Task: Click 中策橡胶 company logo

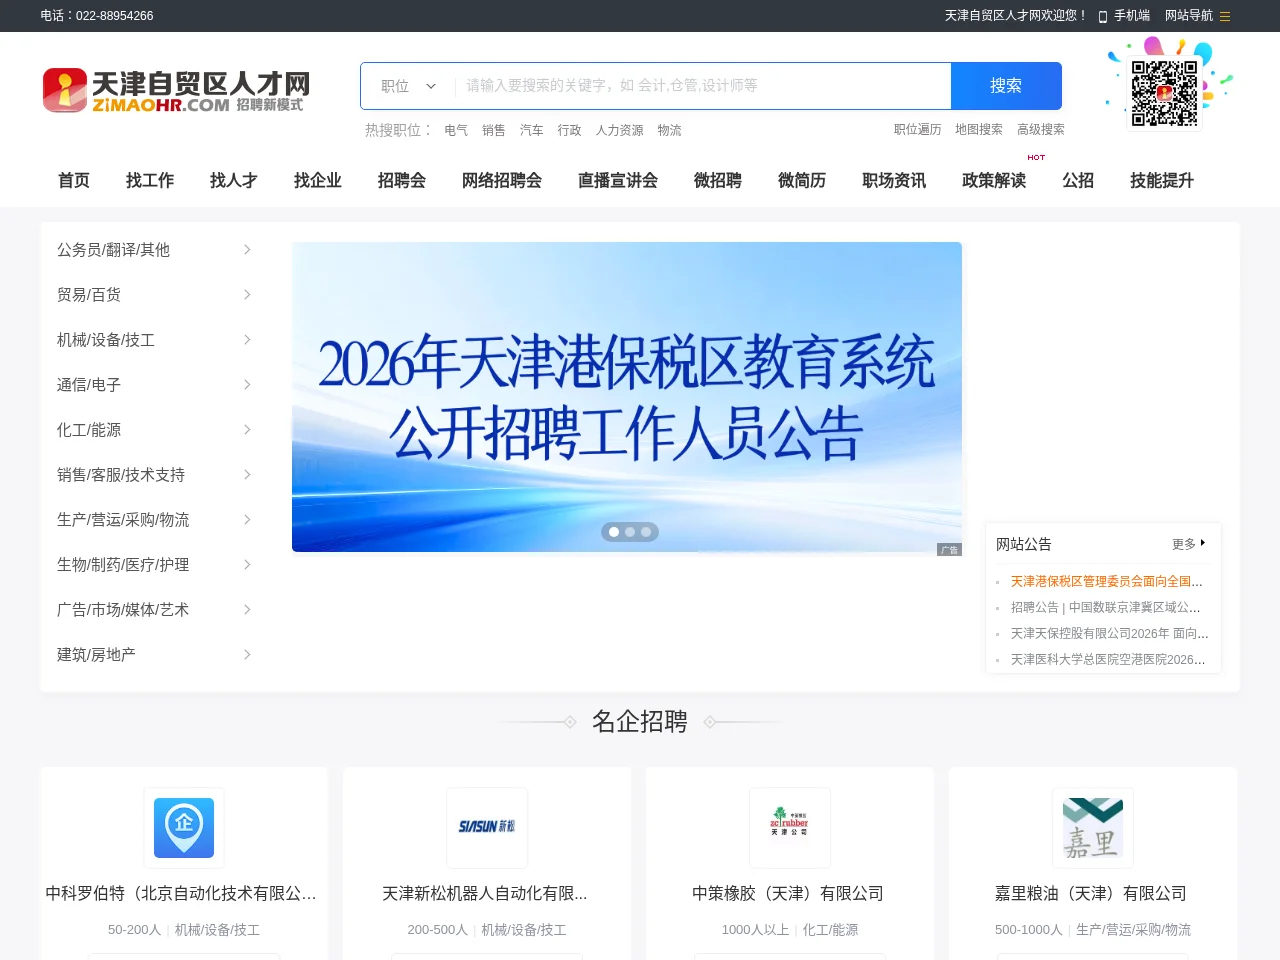Action: pos(790,828)
